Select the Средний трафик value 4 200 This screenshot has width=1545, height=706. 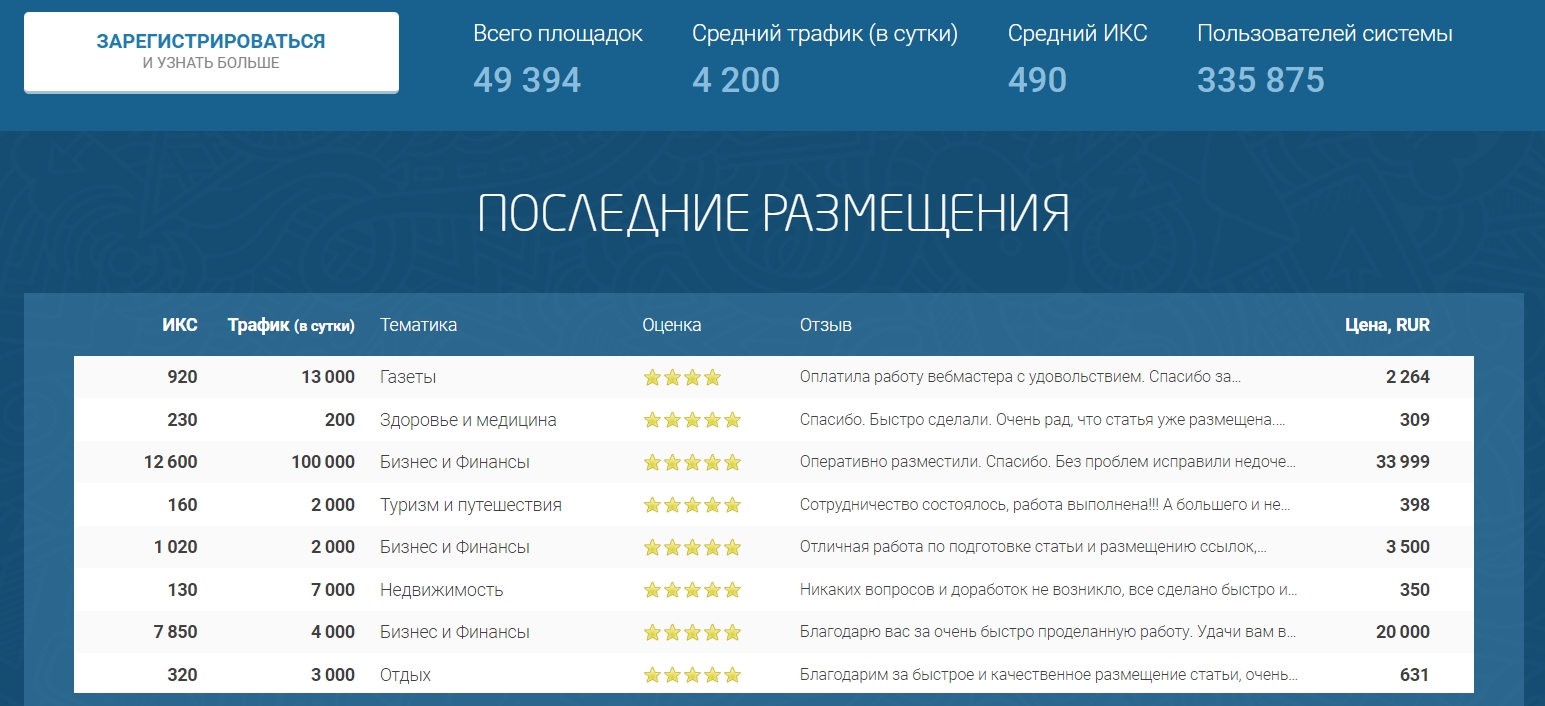[x=736, y=80]
